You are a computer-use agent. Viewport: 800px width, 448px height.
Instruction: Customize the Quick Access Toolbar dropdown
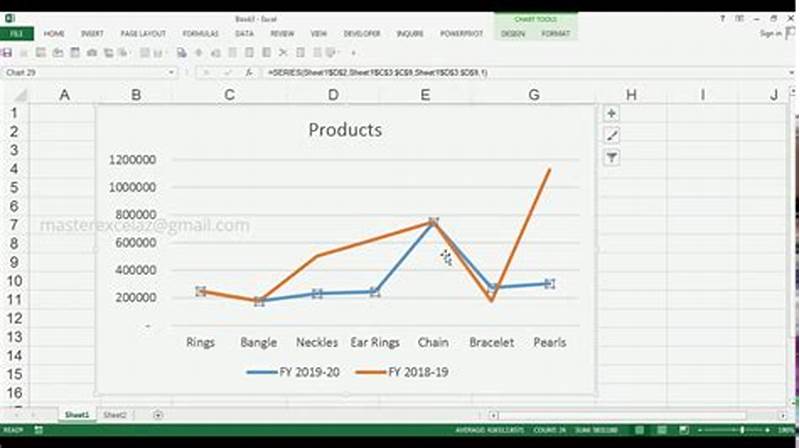354,53
